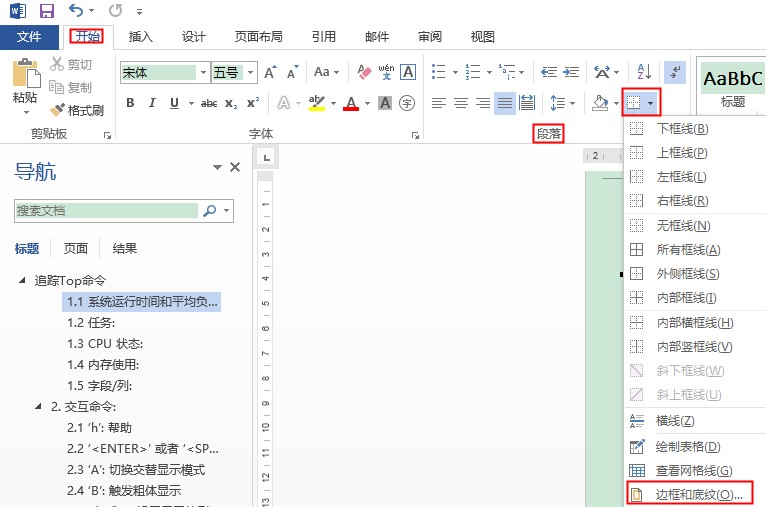Open the borders dropdown arrow
The image size is (766, 507).
(x=650, y=103)
